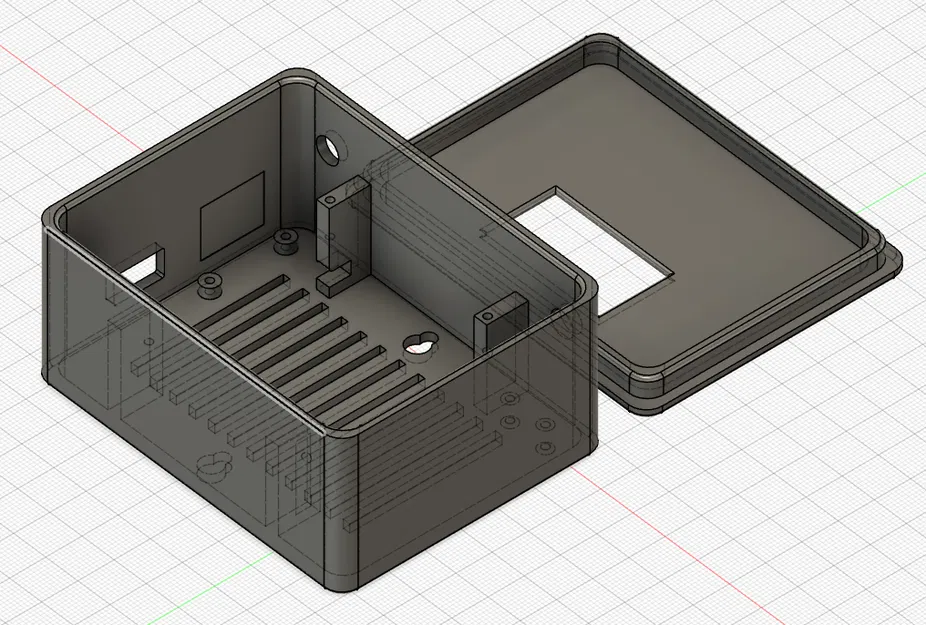Select the tall L-shaped bracket inside the box
The height and width of the screenshot is (625, 926).
[343, 236]
